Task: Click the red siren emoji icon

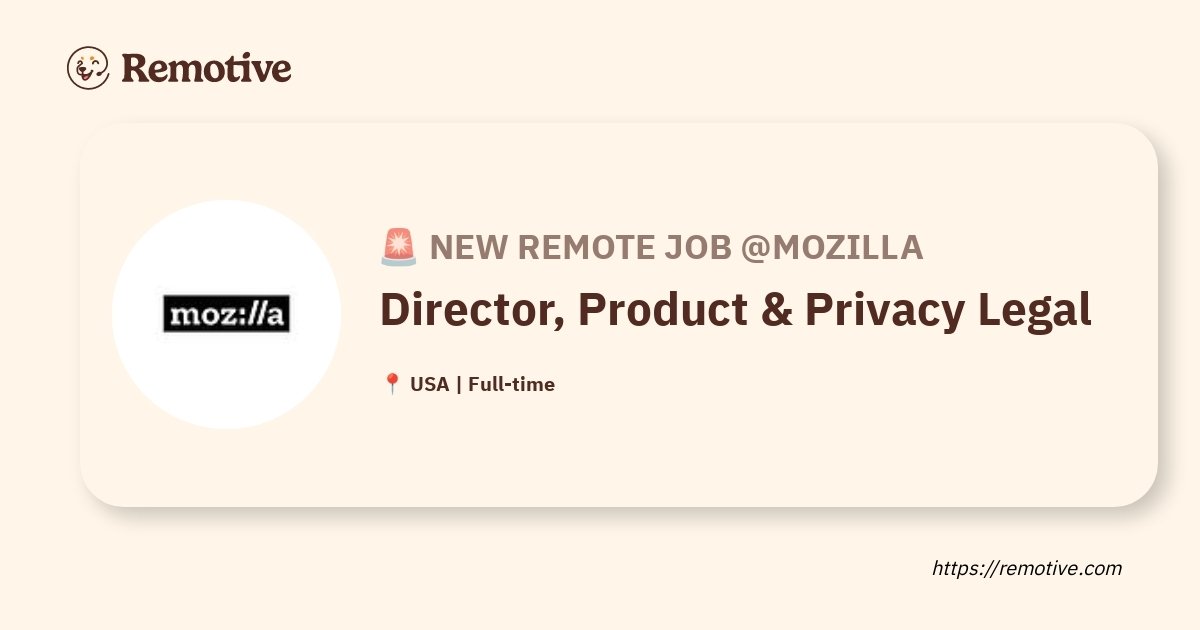Action: [399, 247]
